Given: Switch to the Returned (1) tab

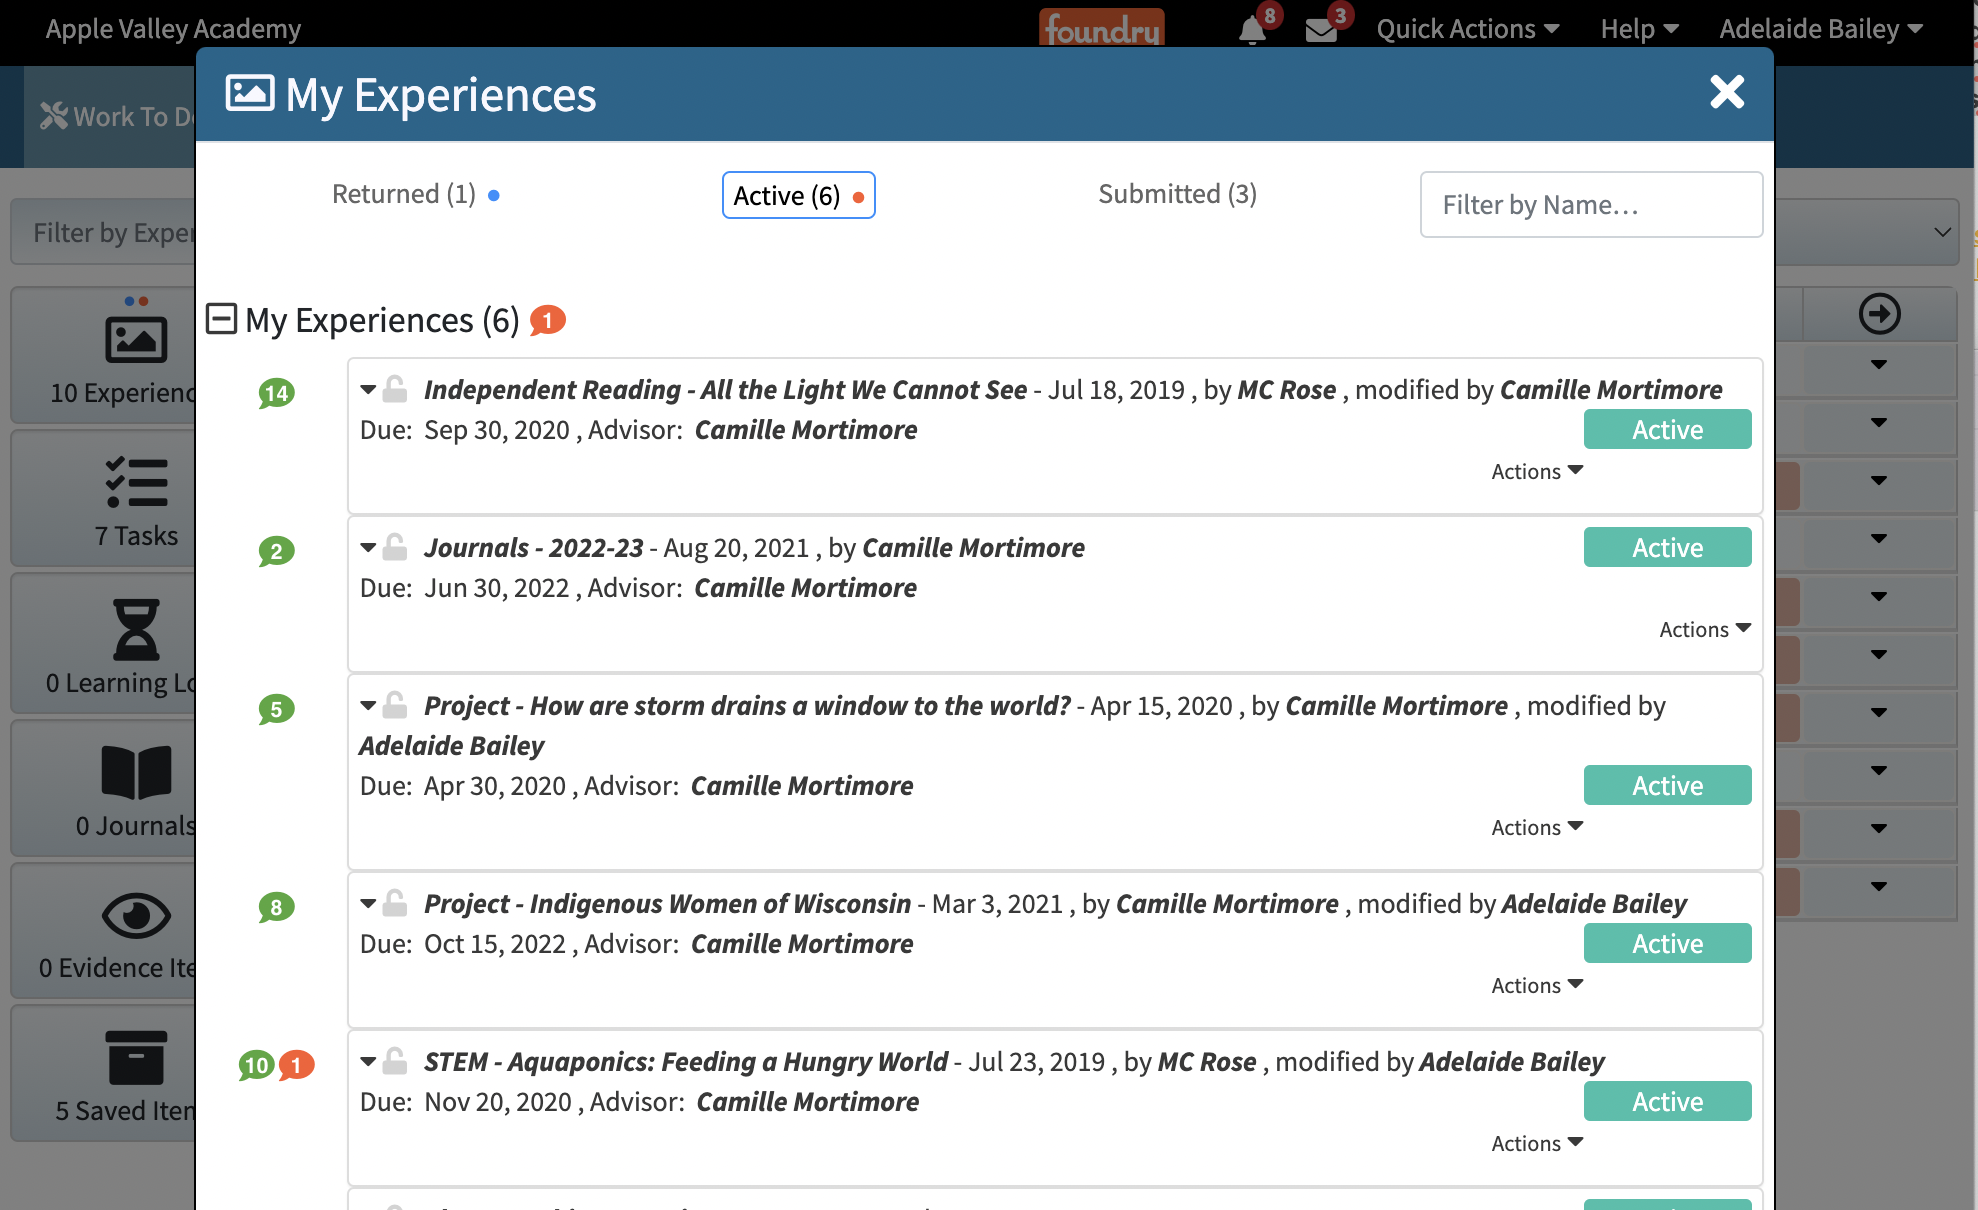Looking at the screenshot, I should tap(404, 194).
